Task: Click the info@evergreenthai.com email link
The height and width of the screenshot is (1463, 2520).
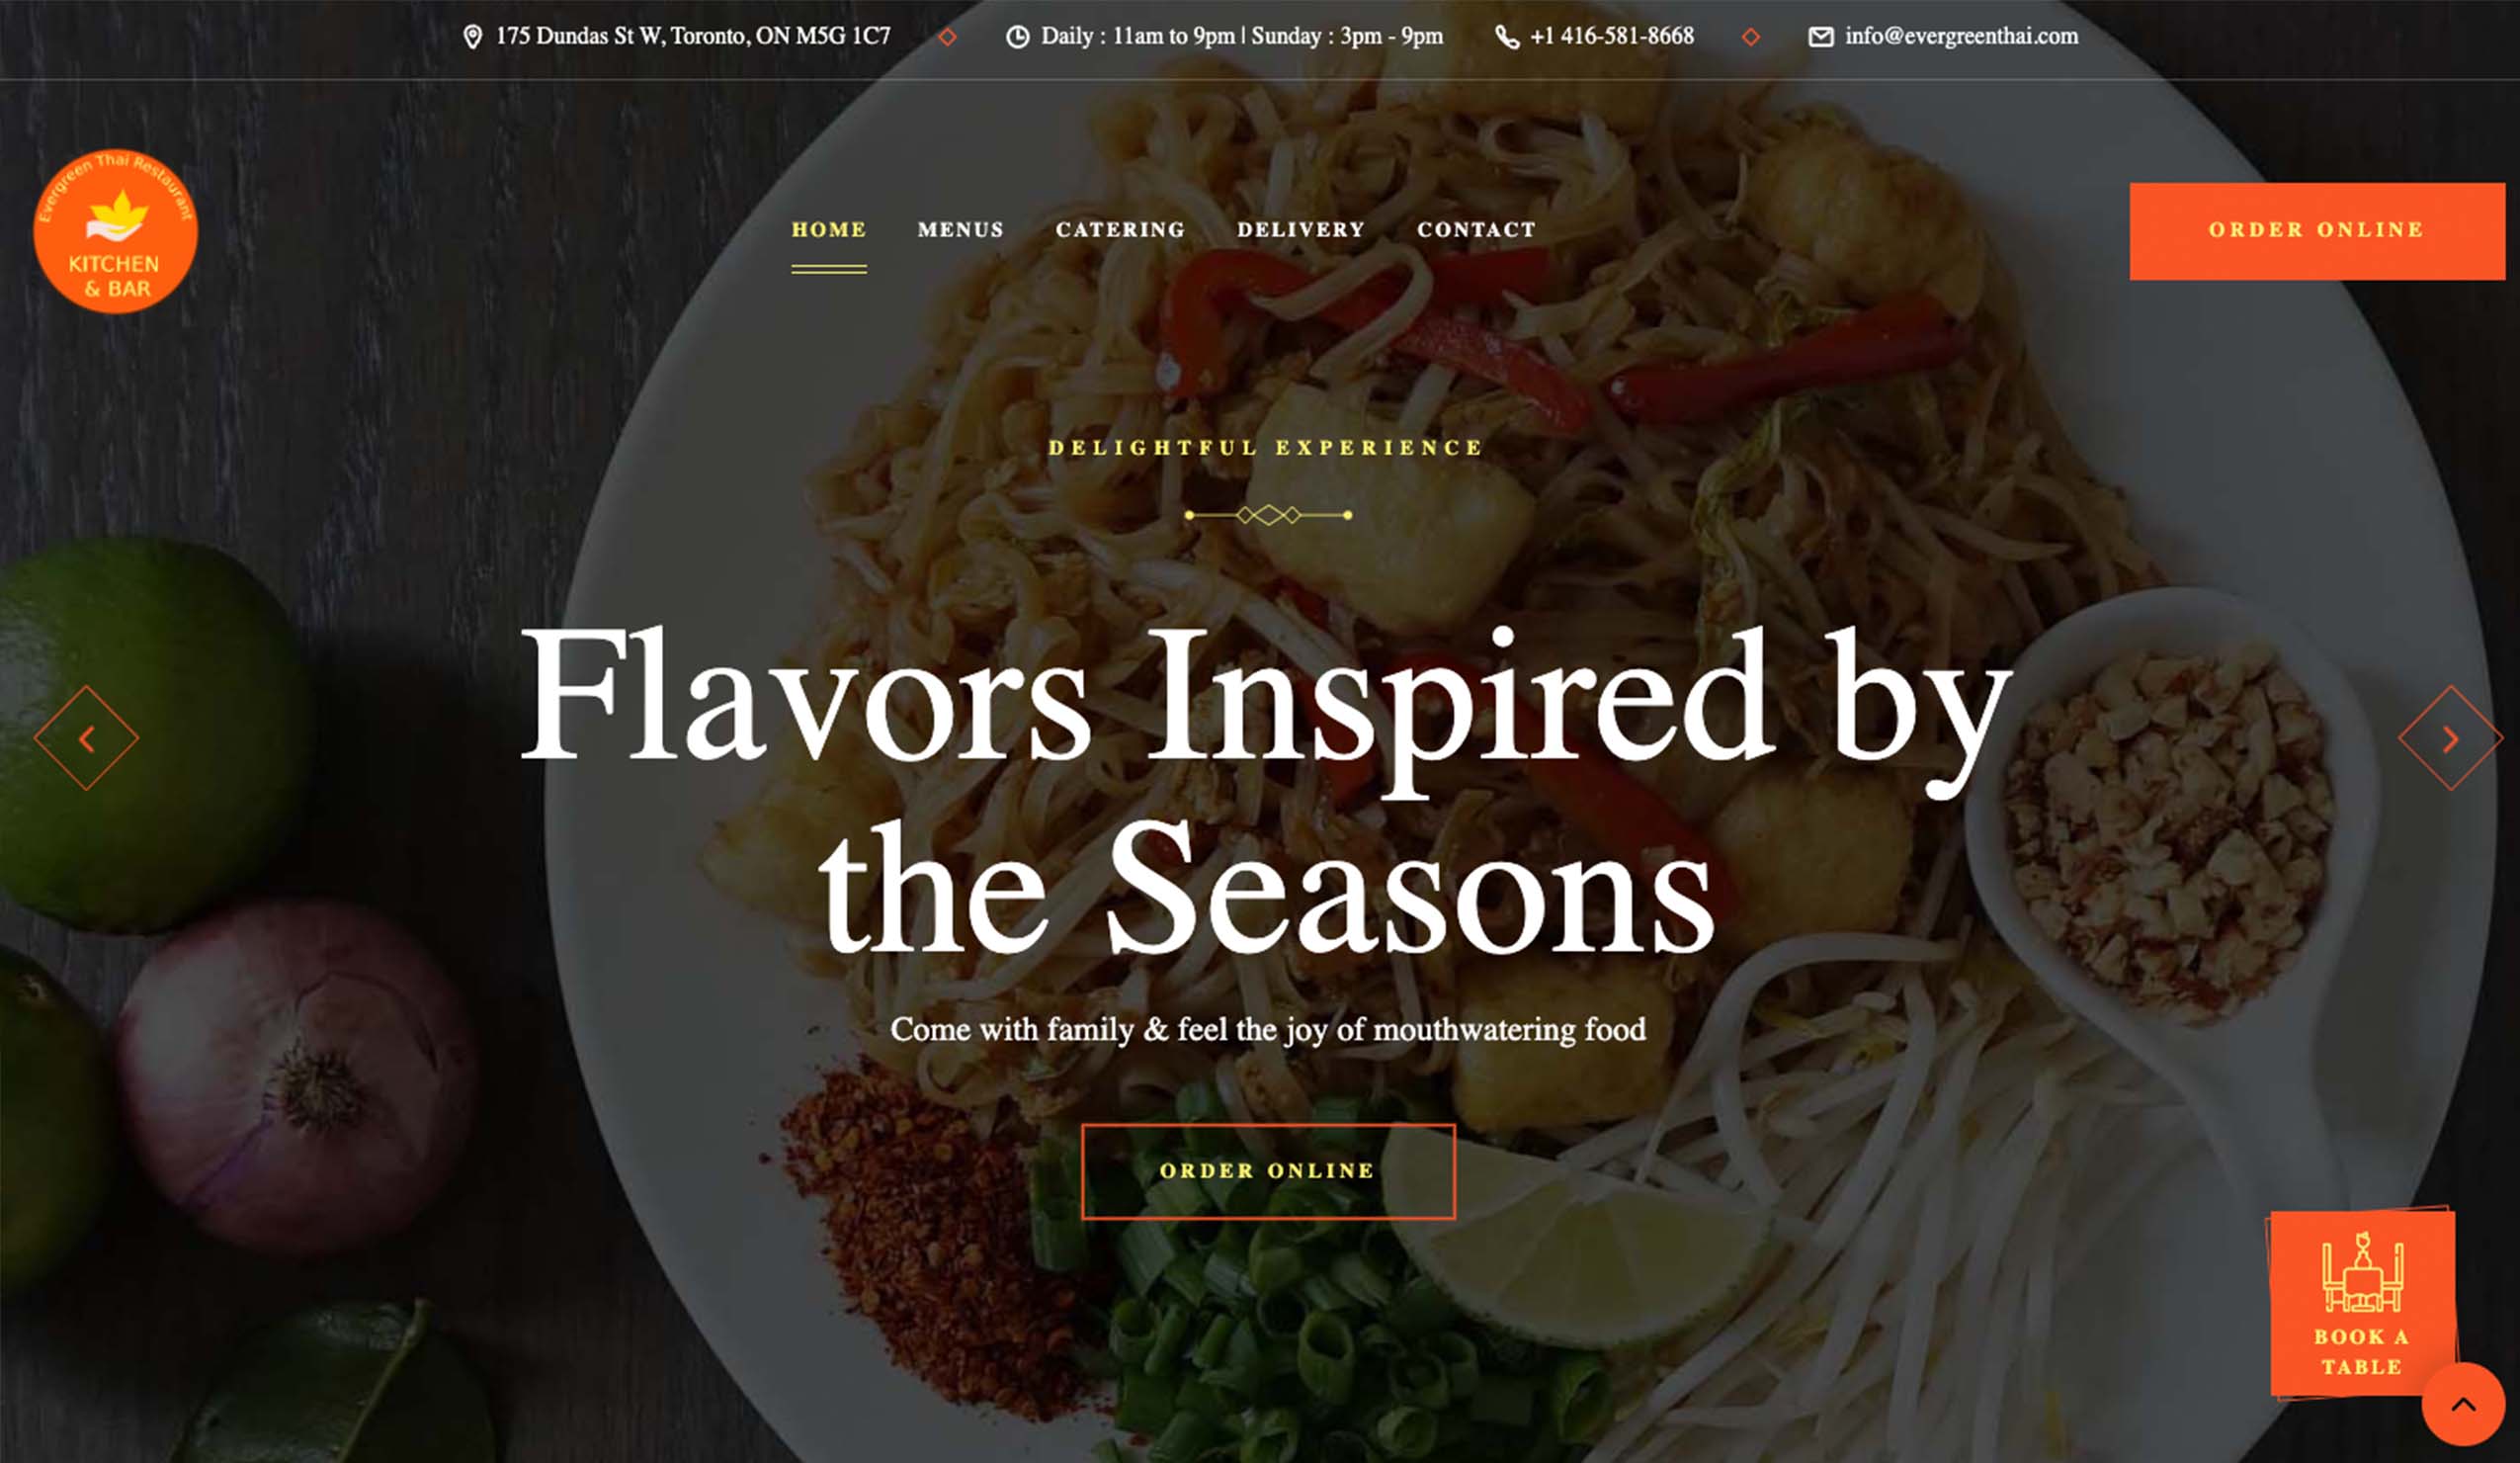Action: point(1961,36)
